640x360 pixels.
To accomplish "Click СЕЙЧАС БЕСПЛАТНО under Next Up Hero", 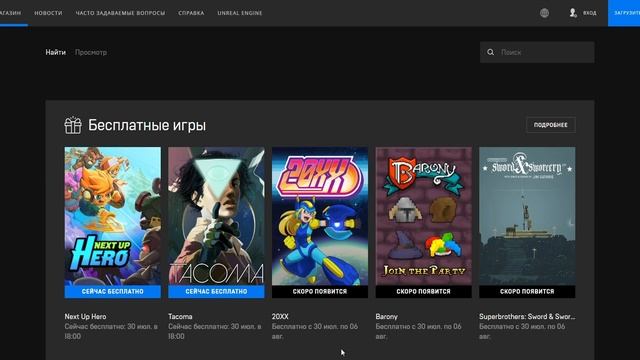I will click(113, 291).
